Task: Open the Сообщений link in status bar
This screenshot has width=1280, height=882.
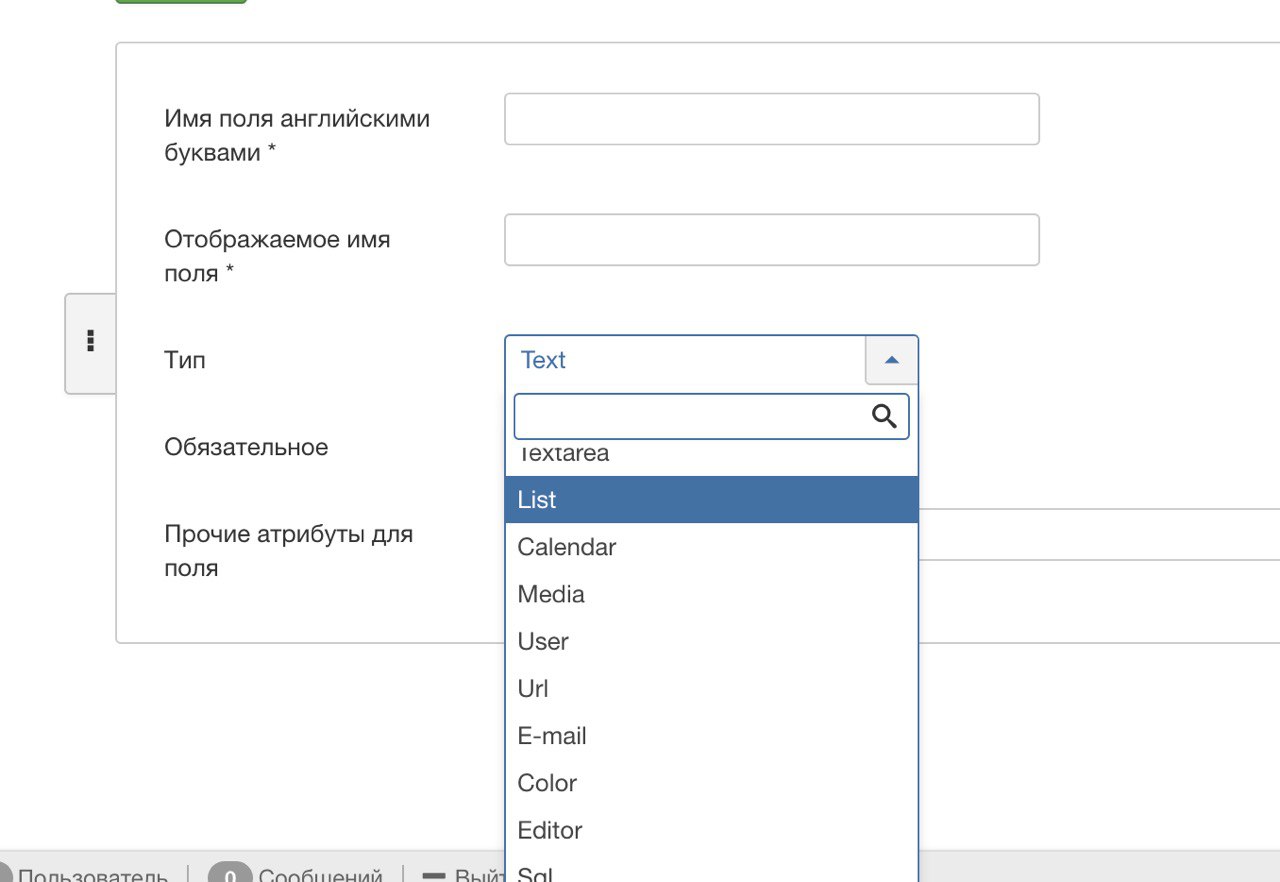Action: pyautogui.click(x=320, y=876)
